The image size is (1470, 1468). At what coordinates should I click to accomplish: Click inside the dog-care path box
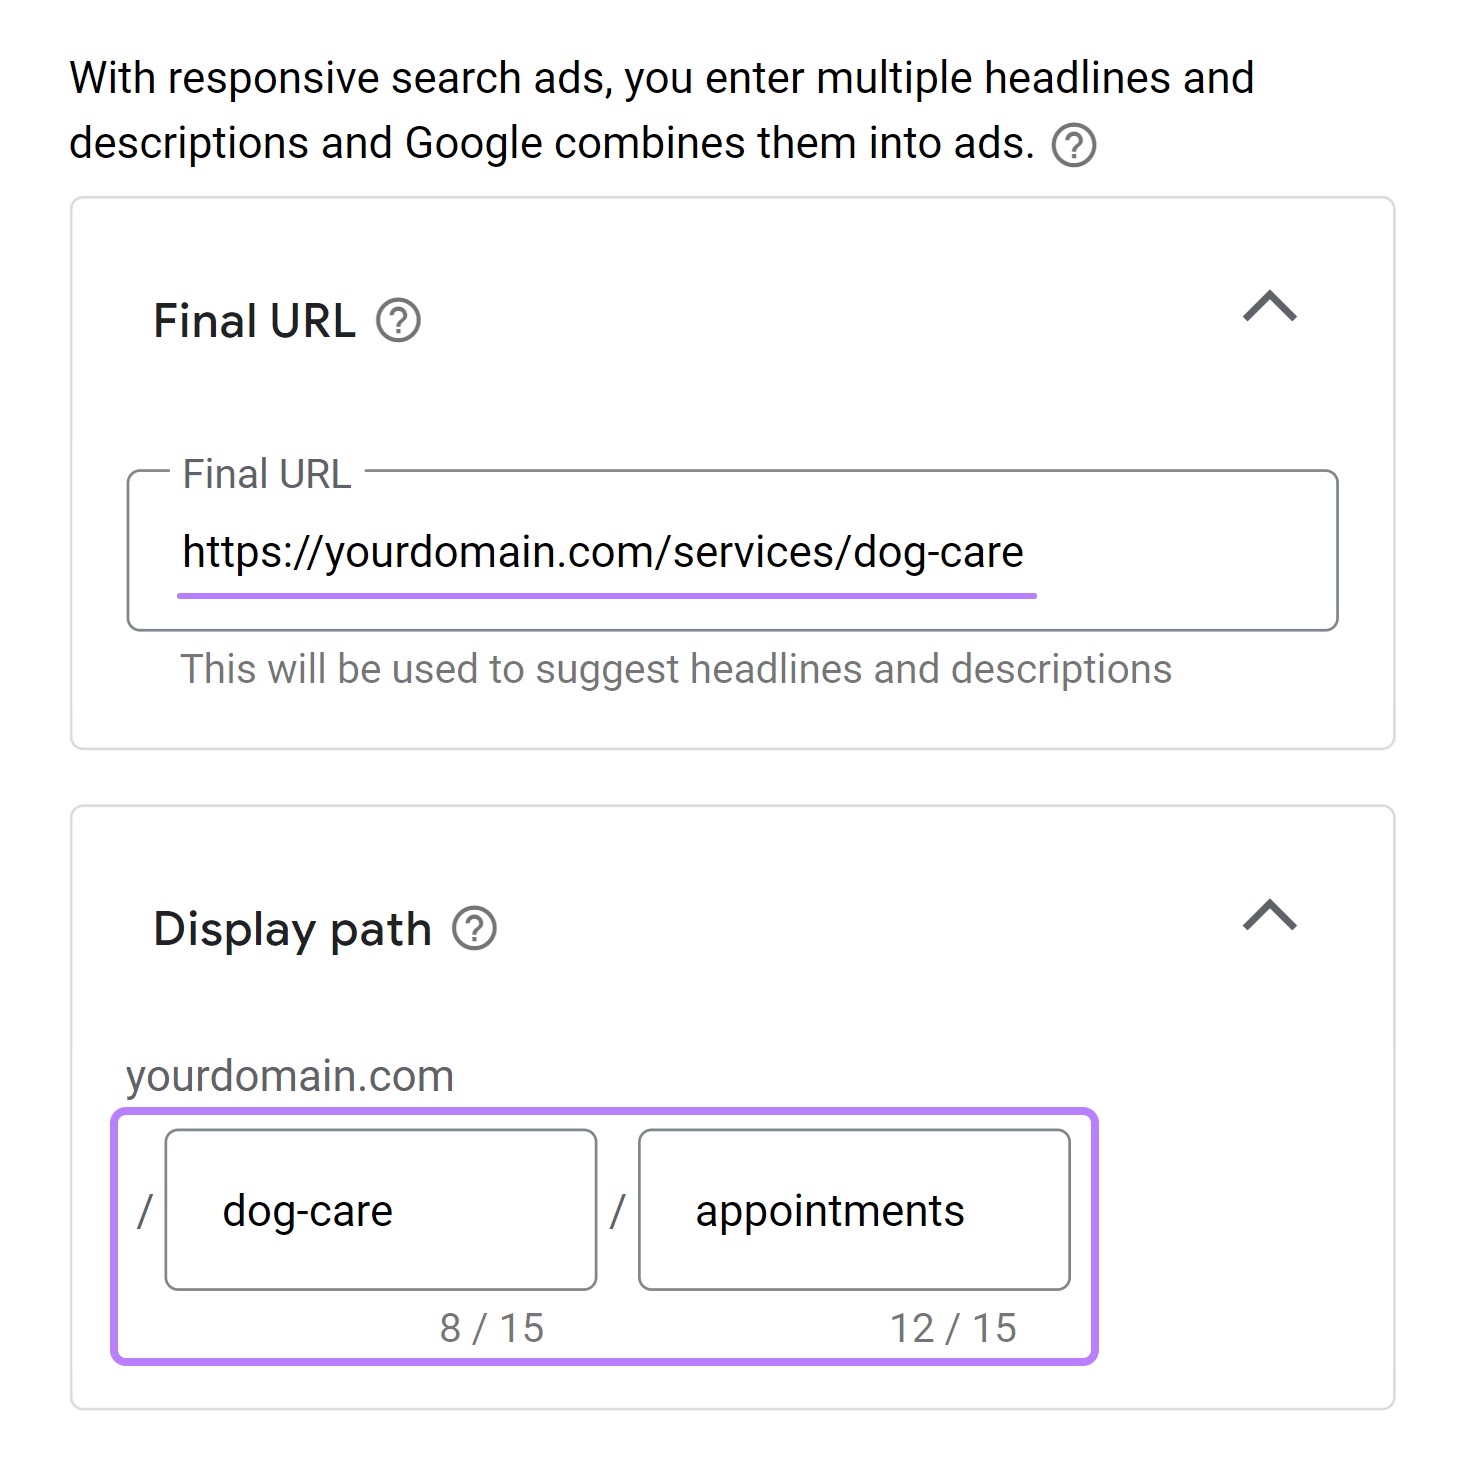point(380,1210)
